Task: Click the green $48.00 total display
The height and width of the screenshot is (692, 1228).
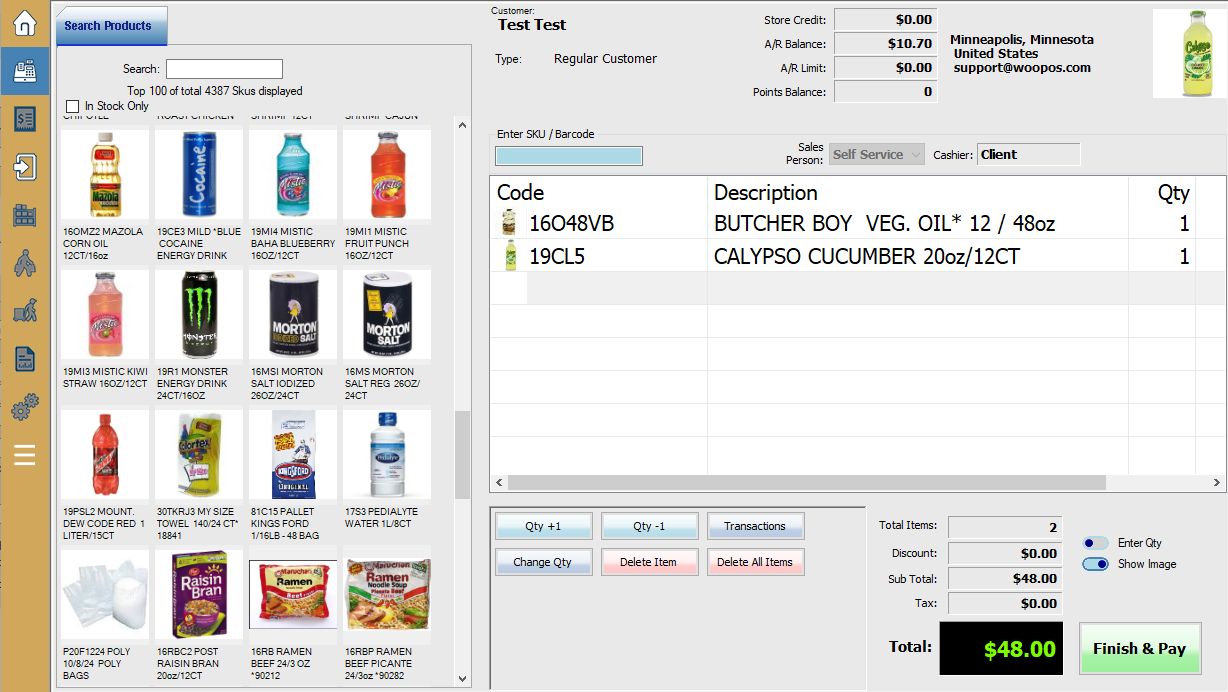Action: (1003, 648)
